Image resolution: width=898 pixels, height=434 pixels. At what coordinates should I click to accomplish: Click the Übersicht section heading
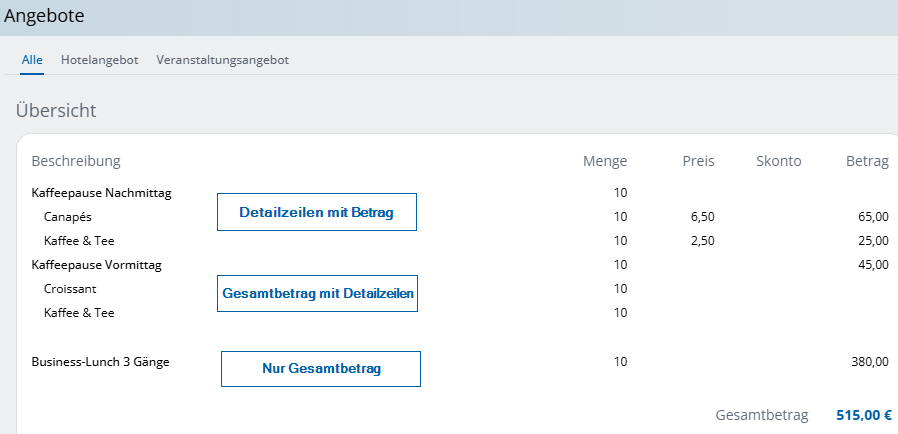click(x=56, y=111)
